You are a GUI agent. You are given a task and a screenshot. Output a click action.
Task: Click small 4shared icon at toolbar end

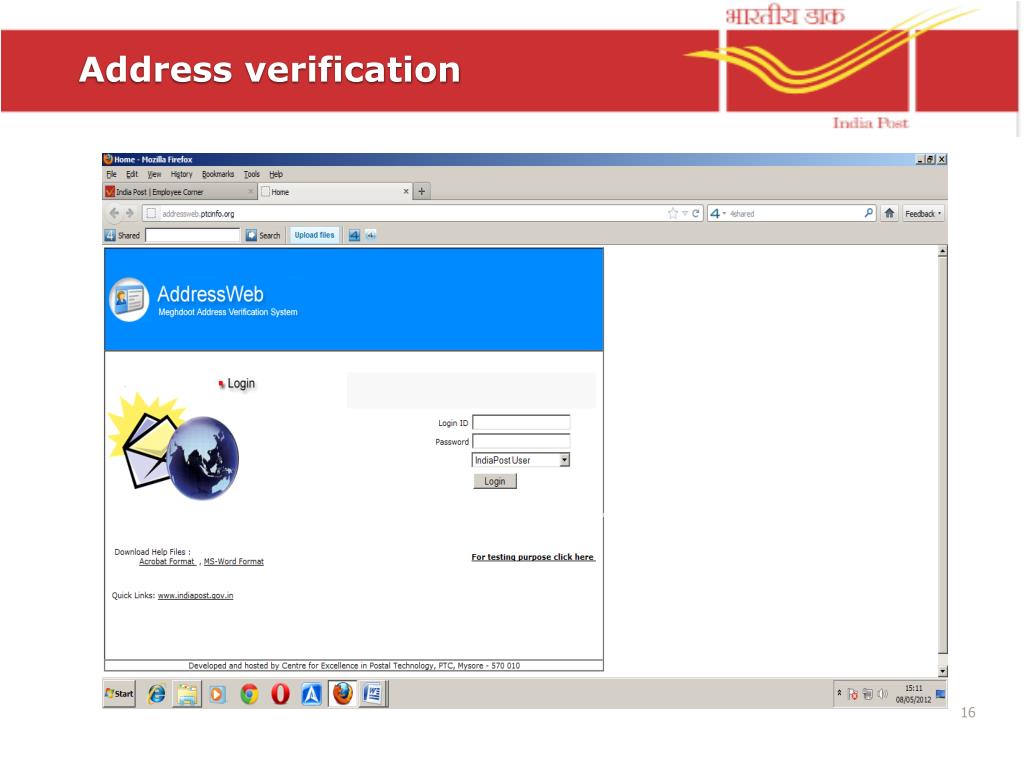[x=371, y=235]
